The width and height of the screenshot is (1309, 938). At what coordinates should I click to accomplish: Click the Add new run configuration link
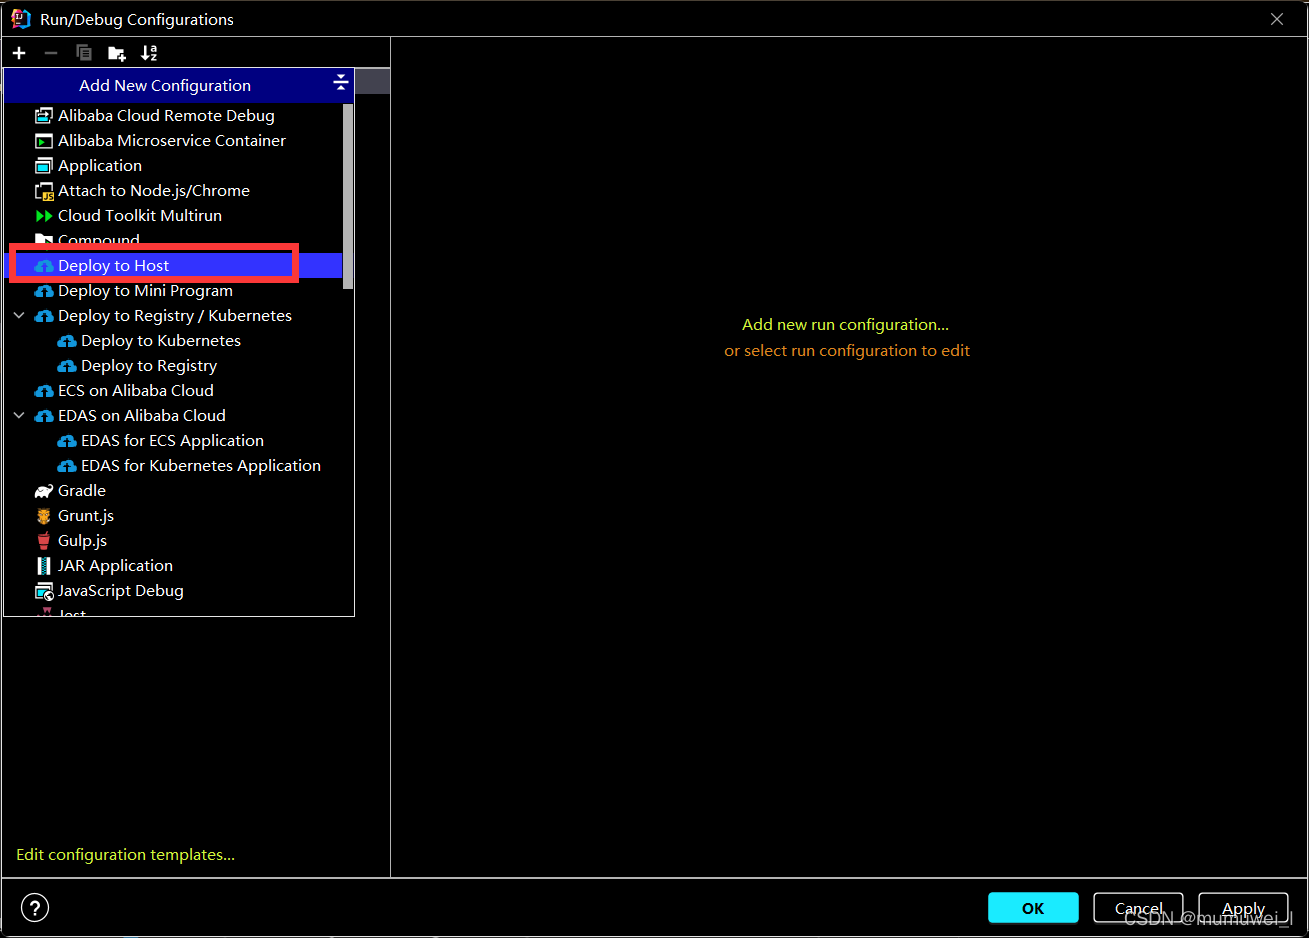[845, 325]
